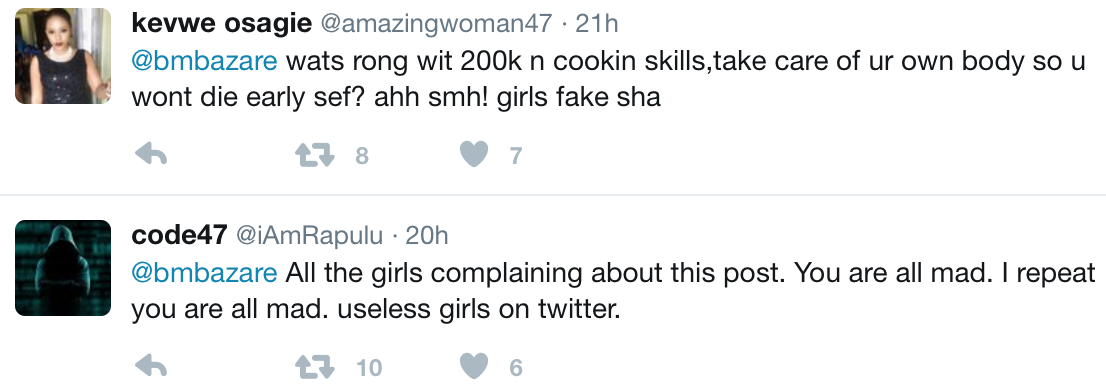1106x390 pixels.
Task: Reply to kevwe osagie's tweet
Action: coord(150,154)
